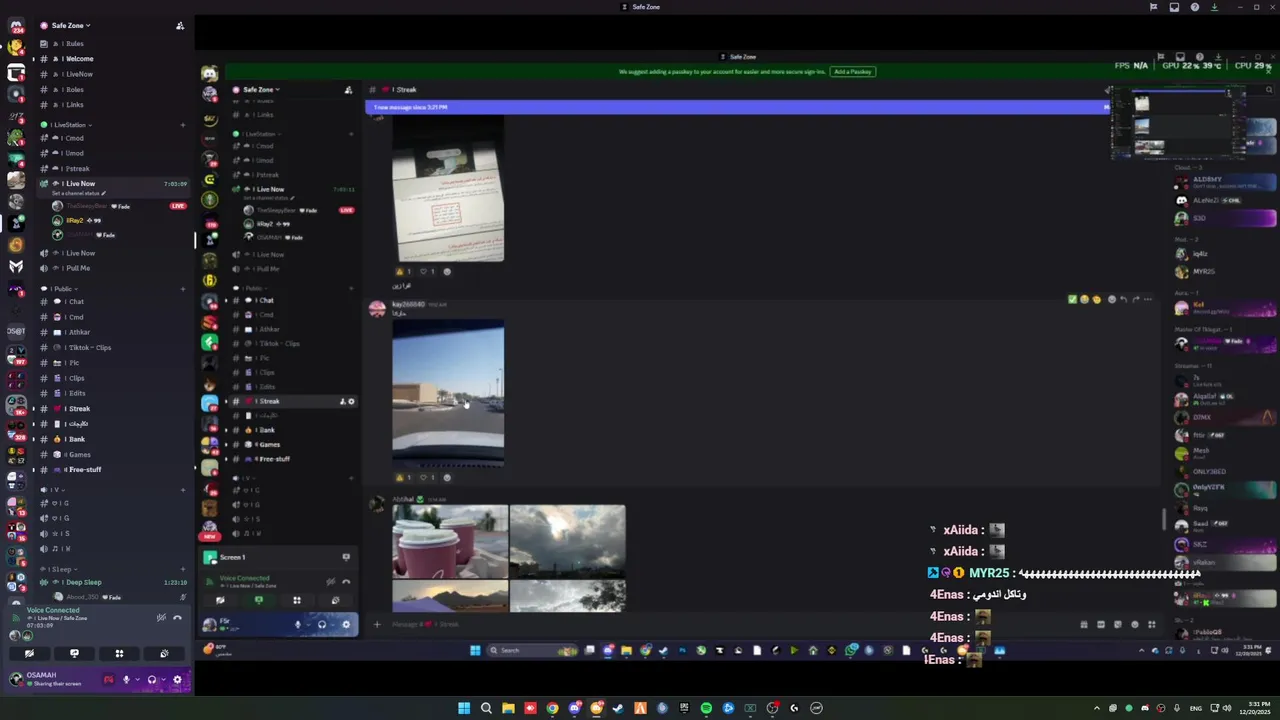
Task: Join the Deep Sleep voice channel
Action: [x=112, y=582]
